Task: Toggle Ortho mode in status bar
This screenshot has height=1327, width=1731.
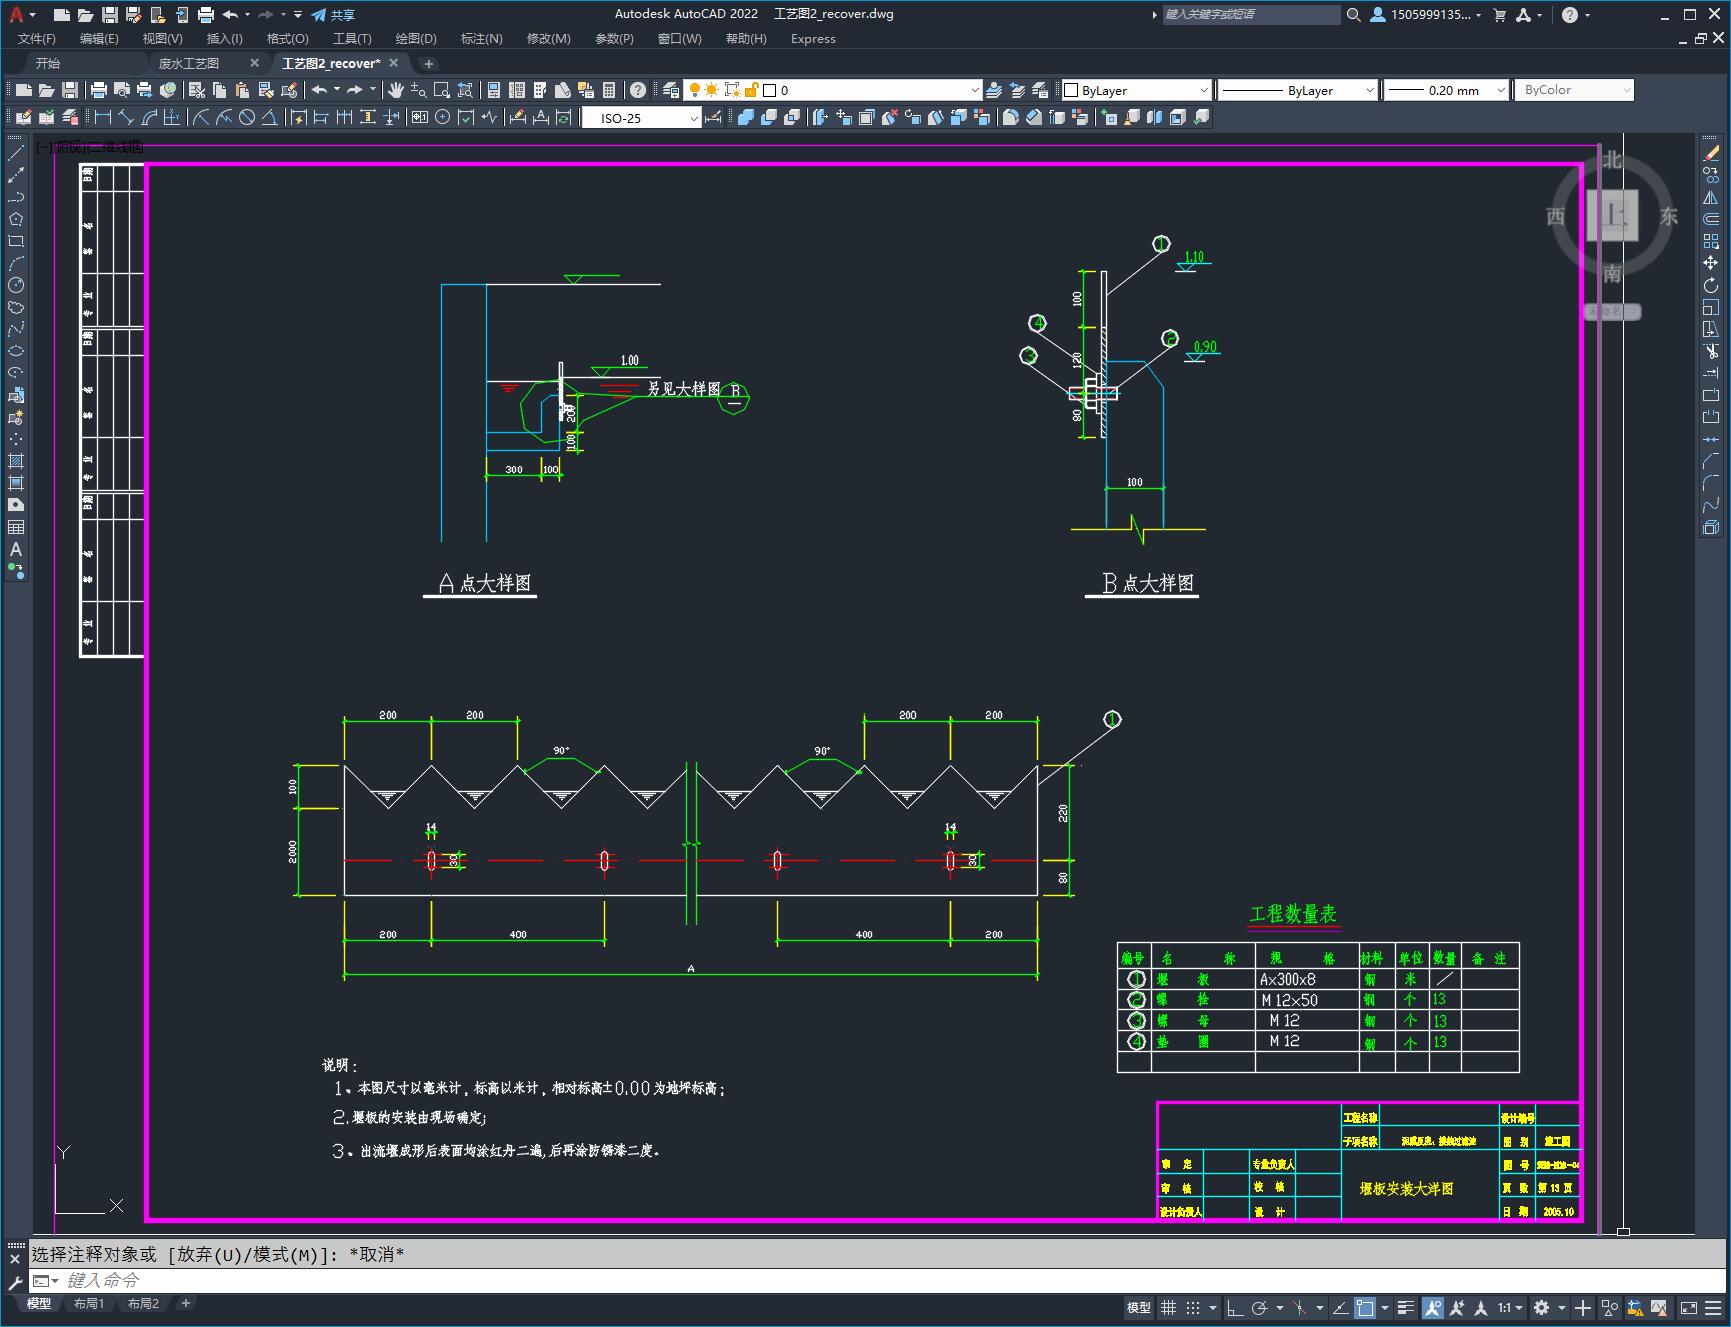Action: [1235, 1307]
